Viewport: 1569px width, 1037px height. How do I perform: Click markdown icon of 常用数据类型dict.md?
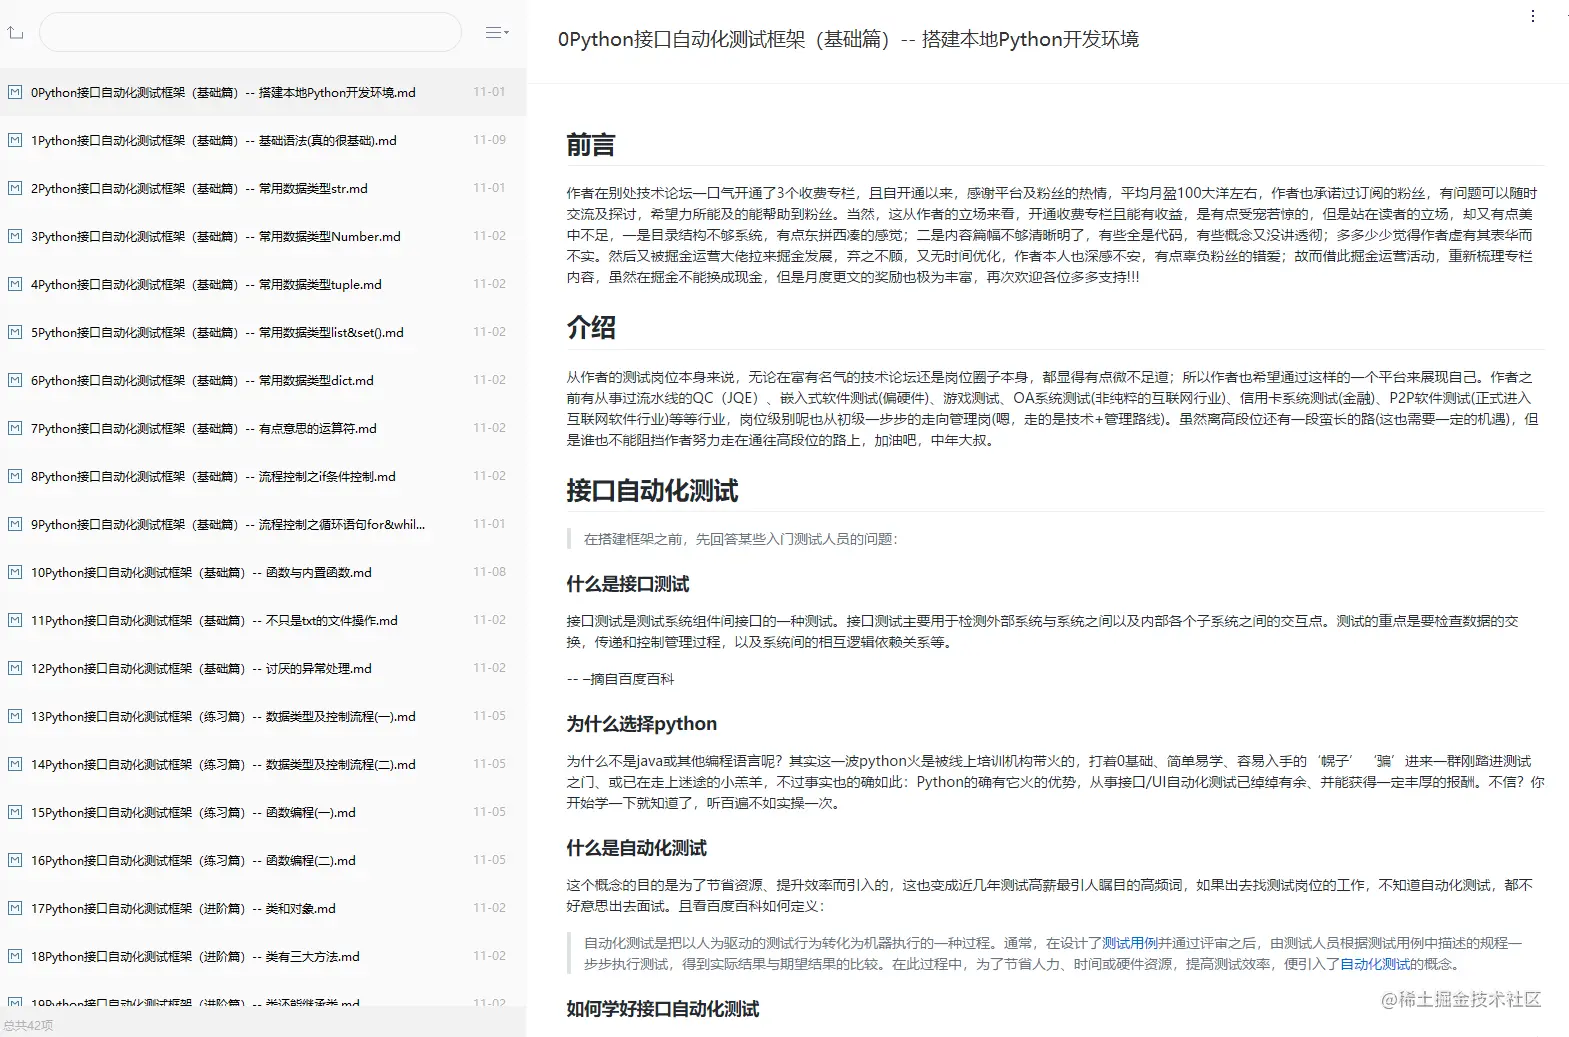pos(15,380)
